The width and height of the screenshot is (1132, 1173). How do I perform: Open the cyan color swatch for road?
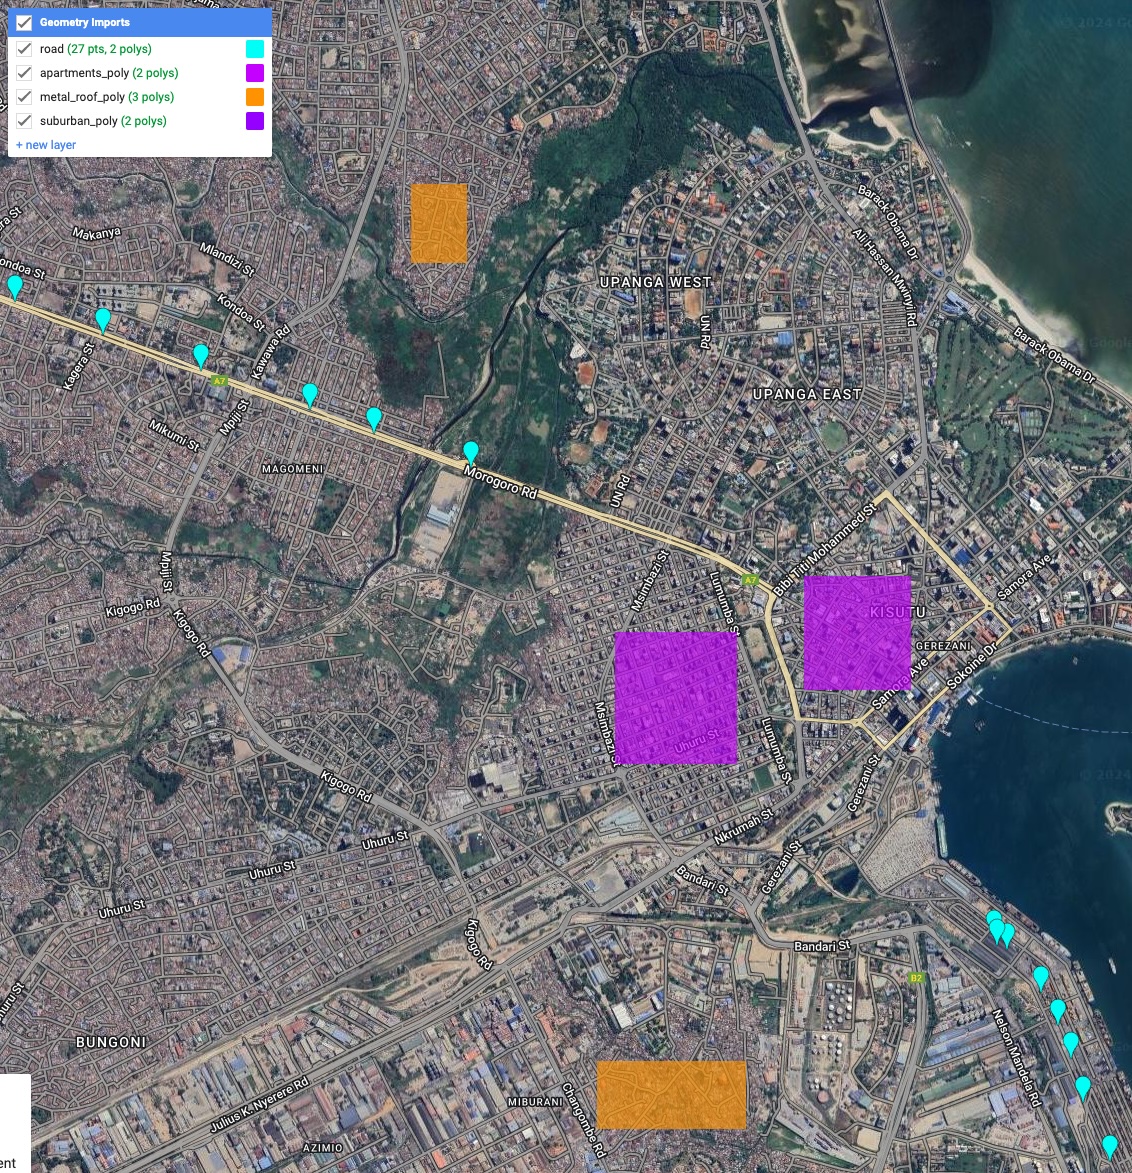254,49
